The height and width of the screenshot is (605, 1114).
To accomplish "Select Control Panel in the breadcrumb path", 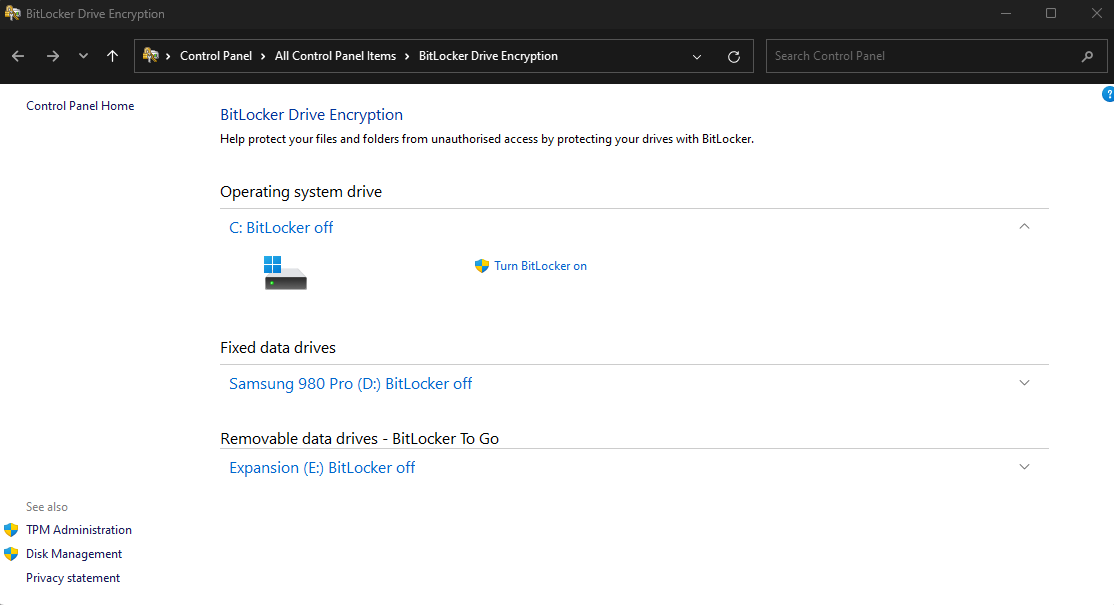I will pyautogui.click(x=217, y=56).
